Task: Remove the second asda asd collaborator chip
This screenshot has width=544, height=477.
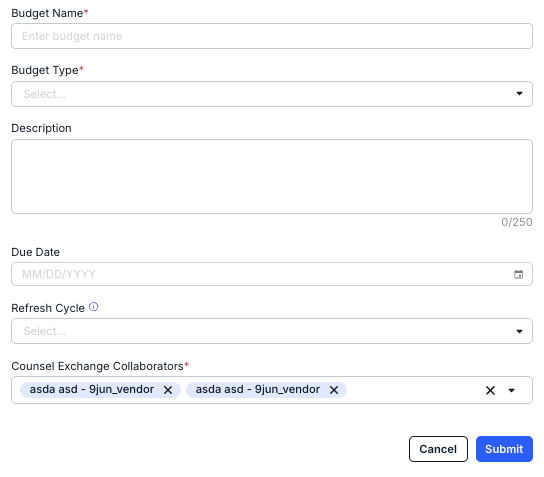Action: [334, 390]
